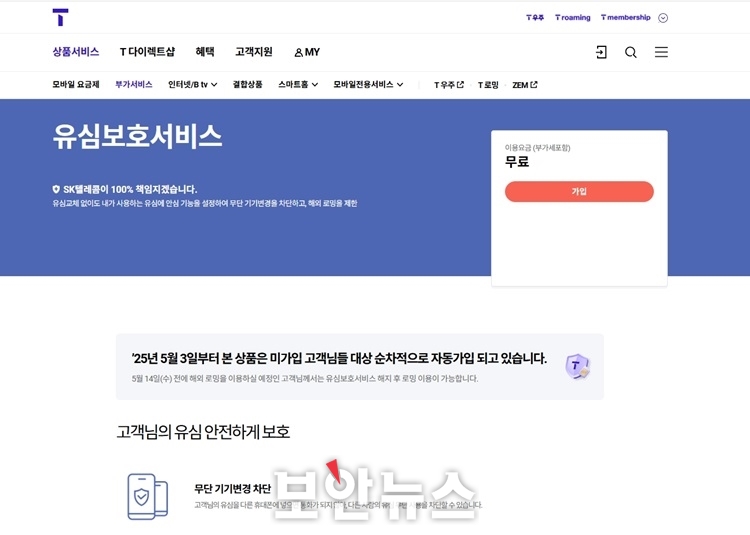Go to 결합상품 submenu
Image resolution: width=750 pixels, height=535 pixels.
pos(247,85)
